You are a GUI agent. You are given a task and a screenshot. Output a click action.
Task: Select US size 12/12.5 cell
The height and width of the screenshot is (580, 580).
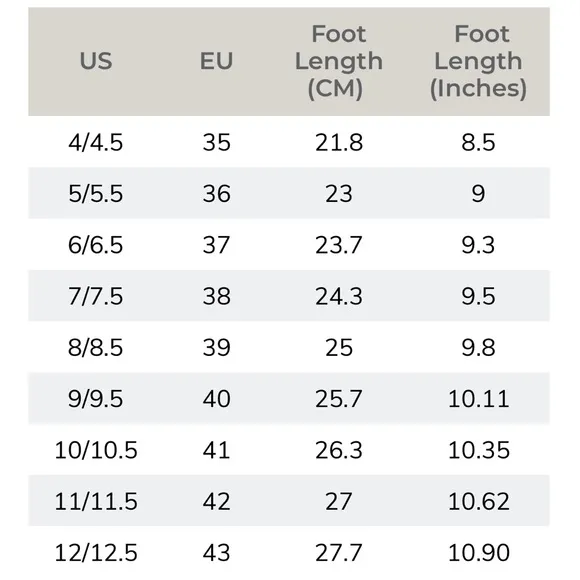(96, 553)
